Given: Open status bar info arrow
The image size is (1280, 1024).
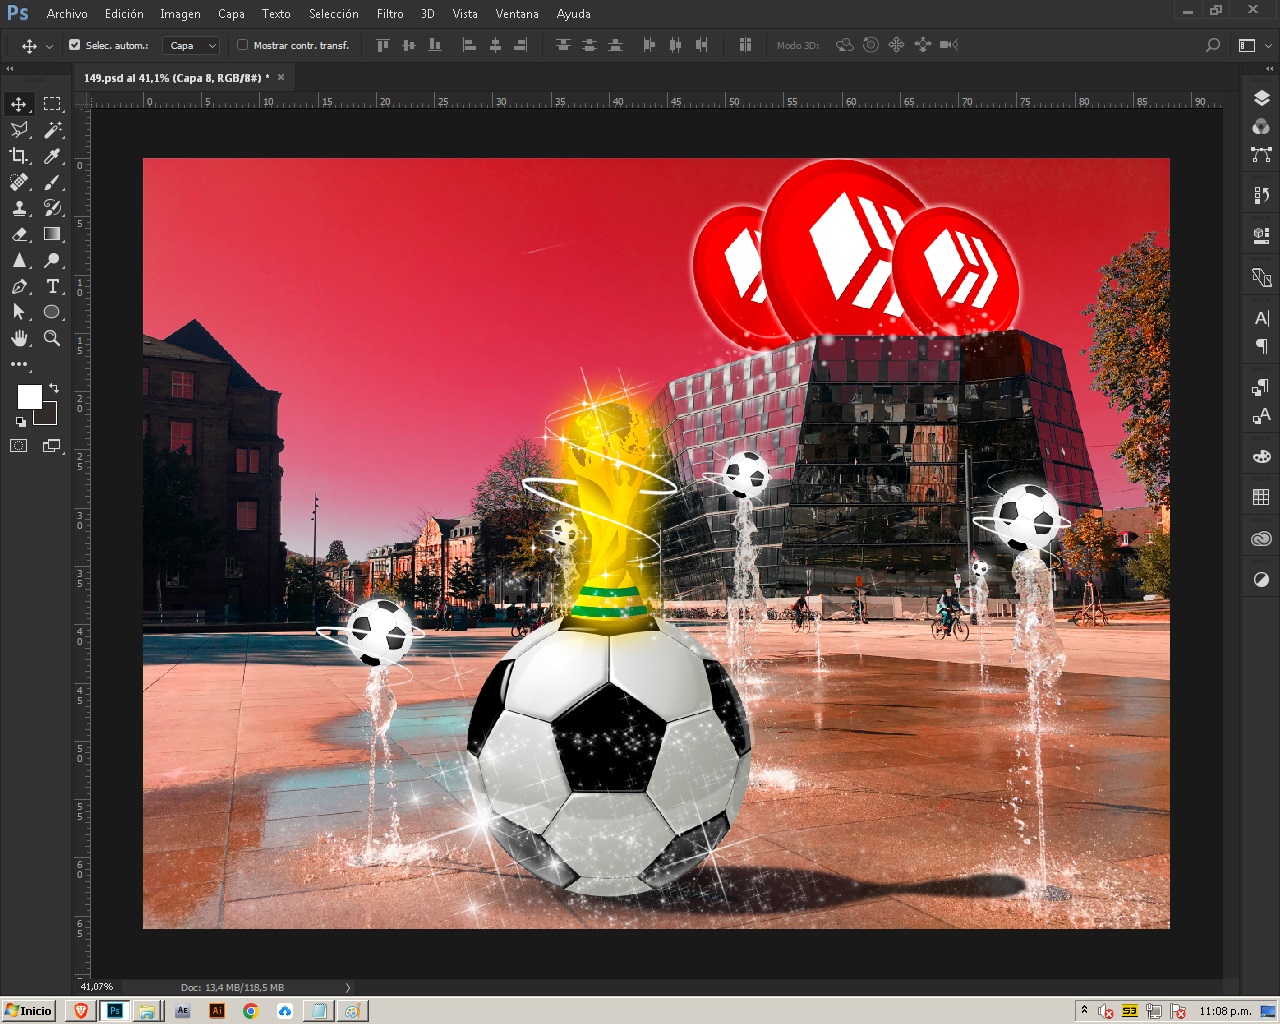Looking at the screenshot, I should click(348, 987).
